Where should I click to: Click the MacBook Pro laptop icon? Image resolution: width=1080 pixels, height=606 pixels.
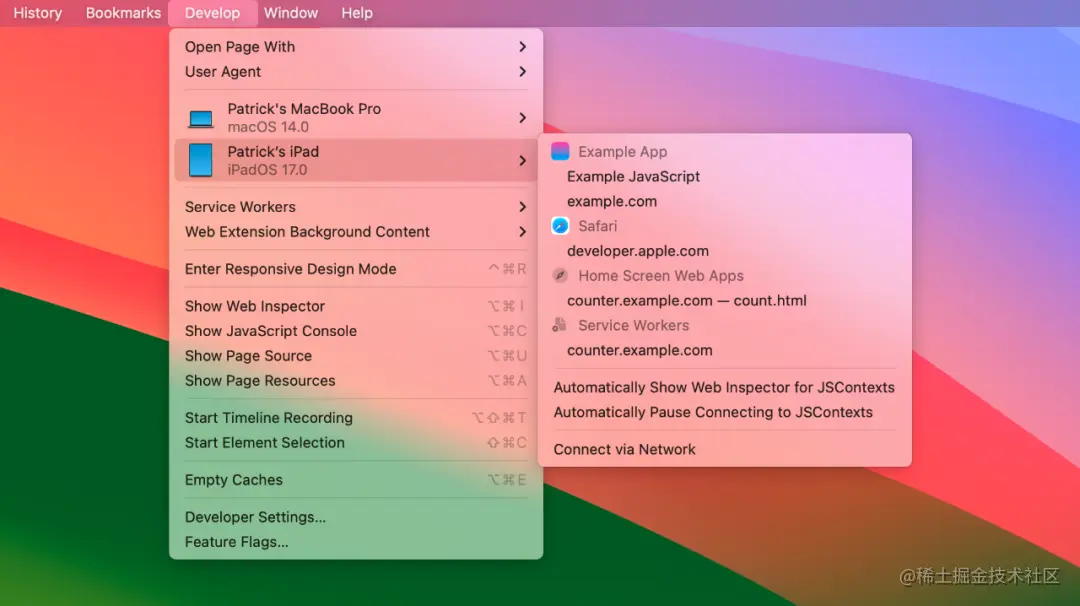[200, 118]
